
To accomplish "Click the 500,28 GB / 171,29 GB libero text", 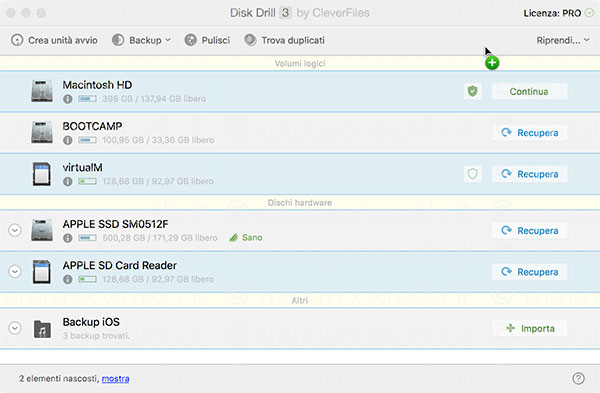I will click(160, 238).
